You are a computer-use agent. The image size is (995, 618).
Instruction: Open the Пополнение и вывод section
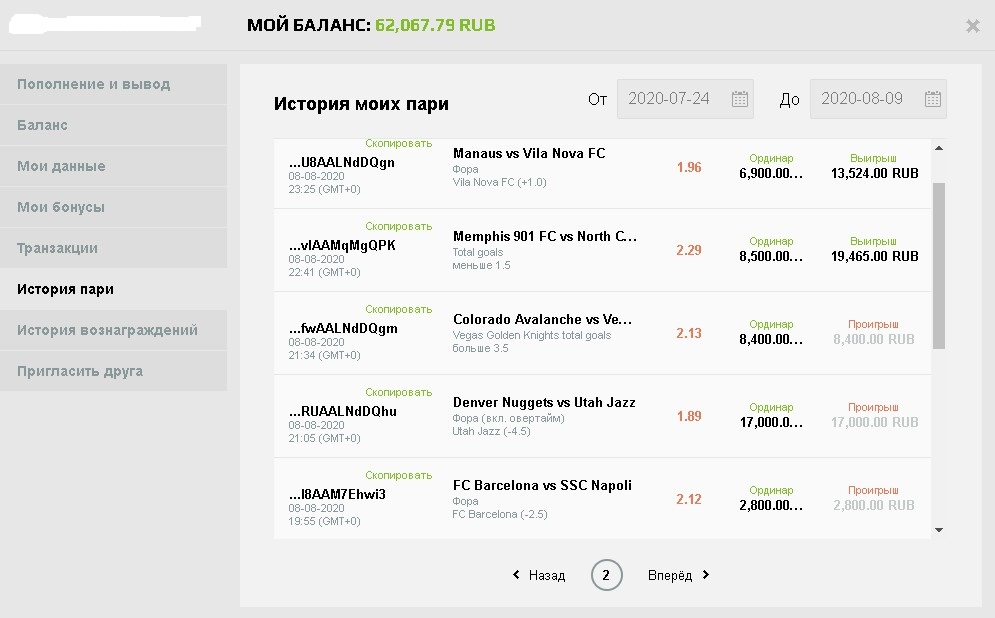[x=114, y=84]
